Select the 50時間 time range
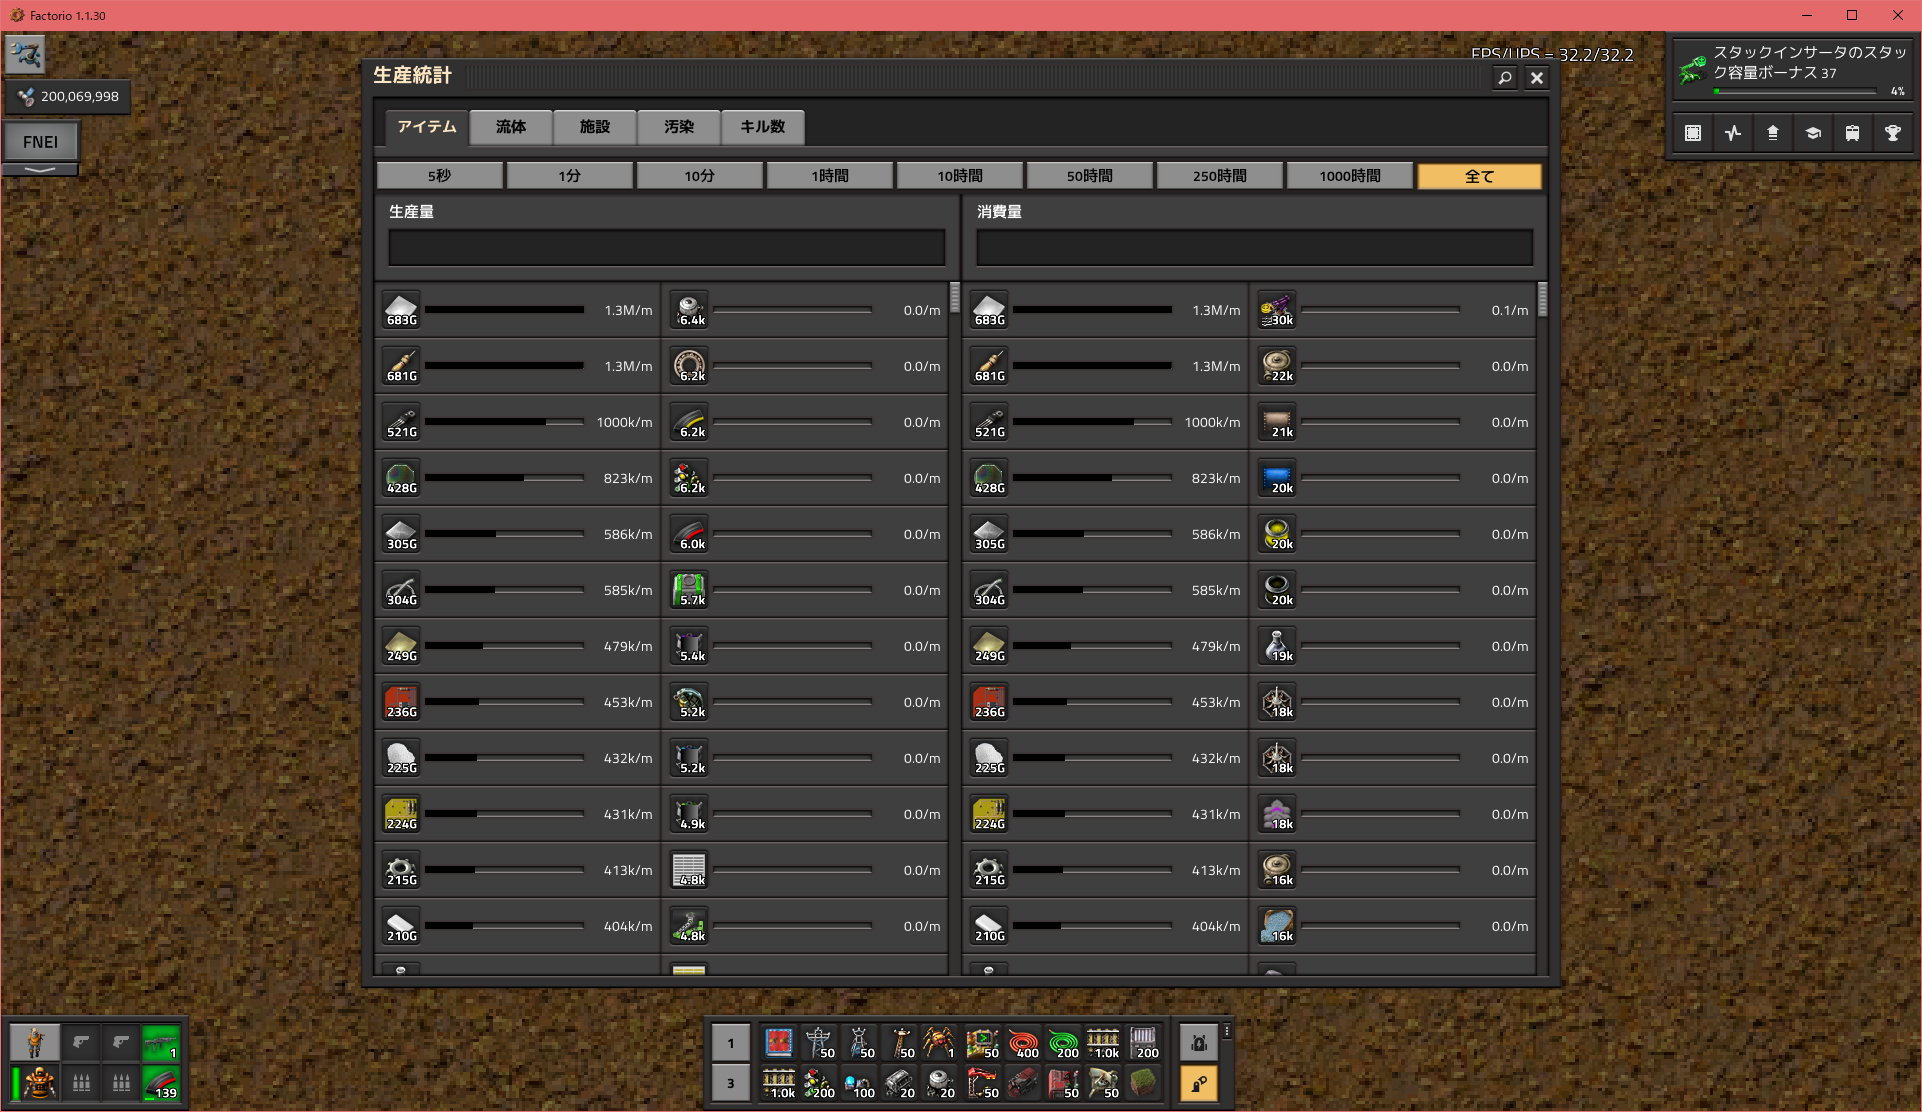Screen dimensions: 1922x1112 1090,176
